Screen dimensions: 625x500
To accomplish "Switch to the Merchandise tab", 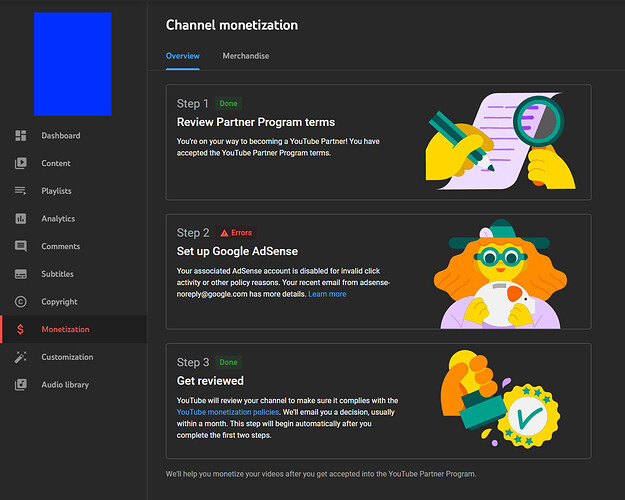I will (246, 56).
